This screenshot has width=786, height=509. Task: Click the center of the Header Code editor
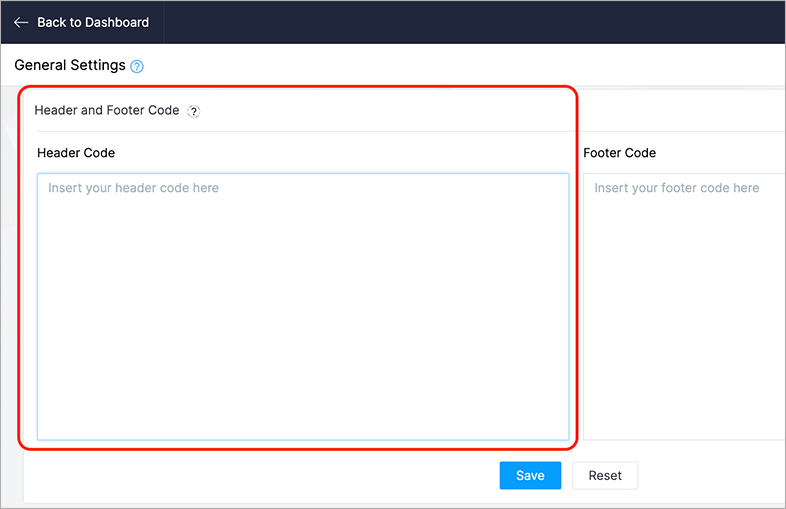coord(303,306)
